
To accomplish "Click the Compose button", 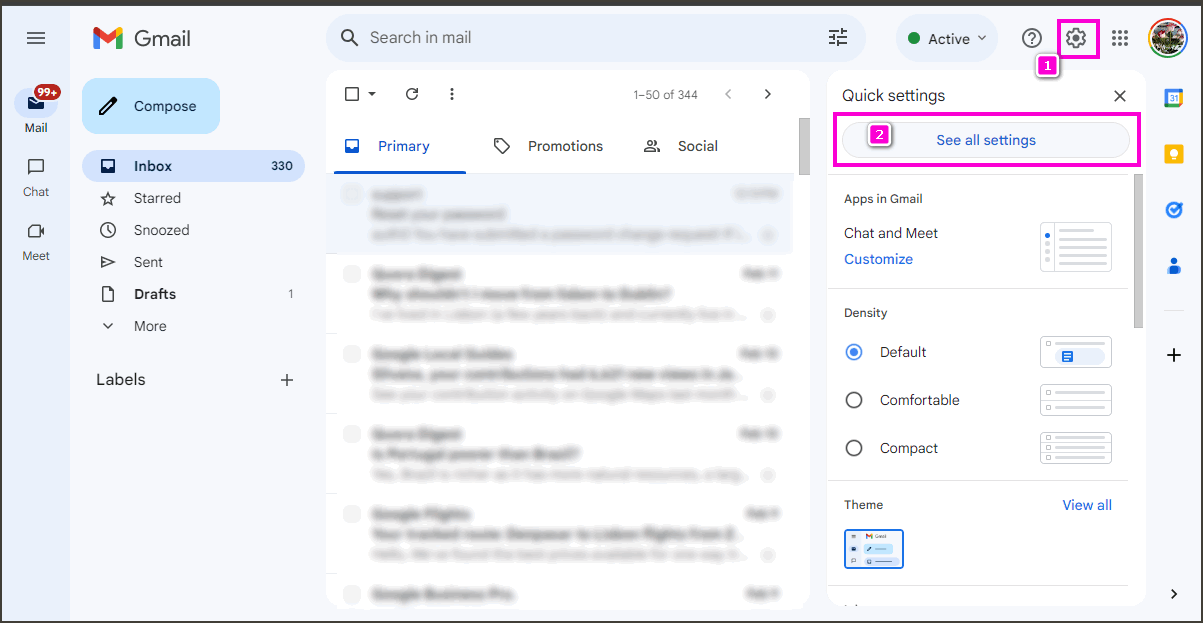I will coord(151,106).
